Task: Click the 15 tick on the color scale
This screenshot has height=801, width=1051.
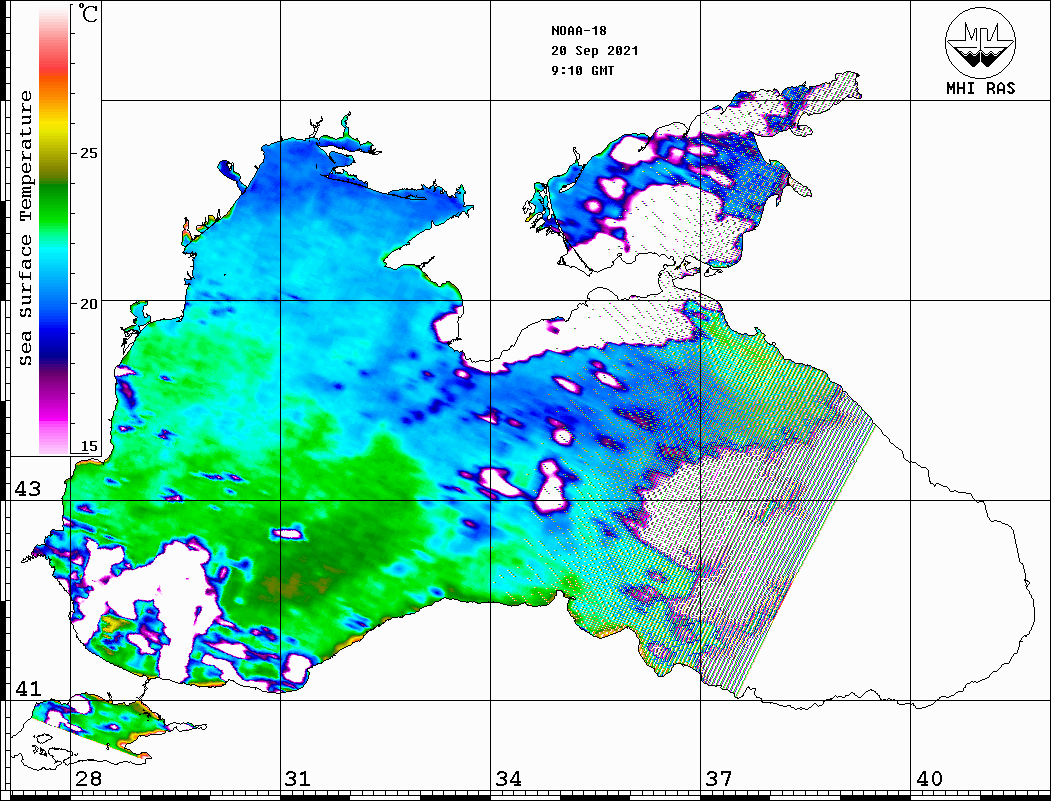Action: click(x=88, y=446)
